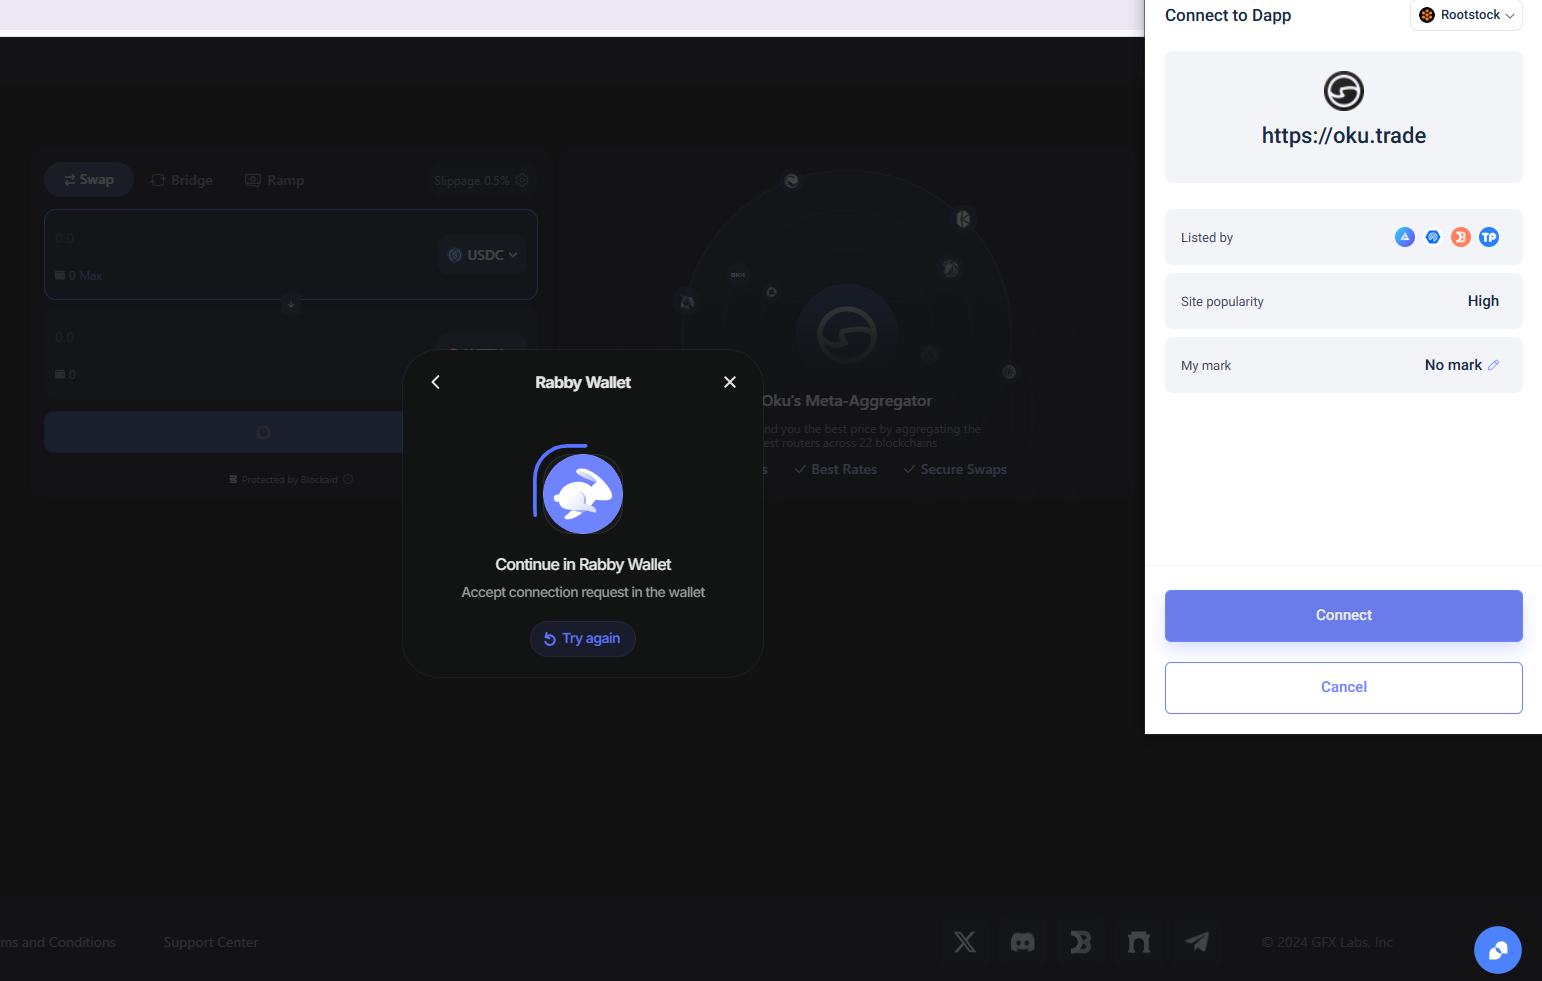Switch to the Ramp tab
This screenshot has width=1542, height=981.
(275, 180)
